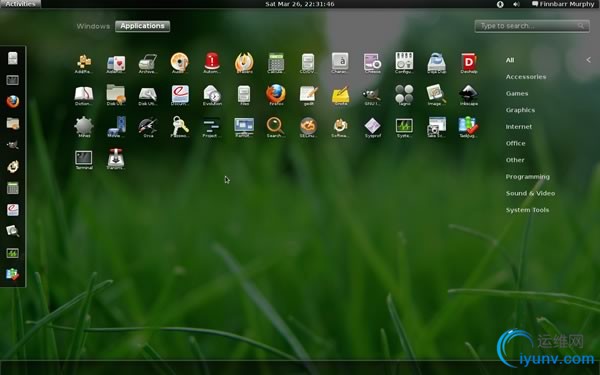Launch the Transmission torrent client
This screenshot has width=600, height=375.
pyautogui.click(x=116, y=159)
